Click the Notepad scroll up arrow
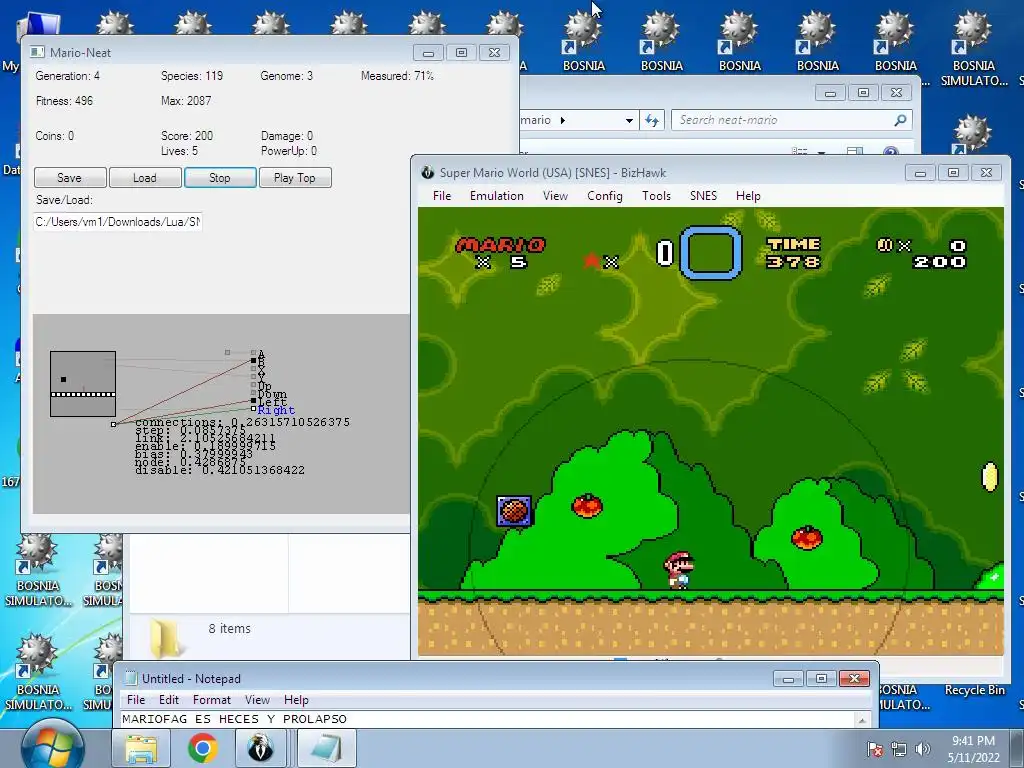1024x768 pixels. tap(862, 720)
